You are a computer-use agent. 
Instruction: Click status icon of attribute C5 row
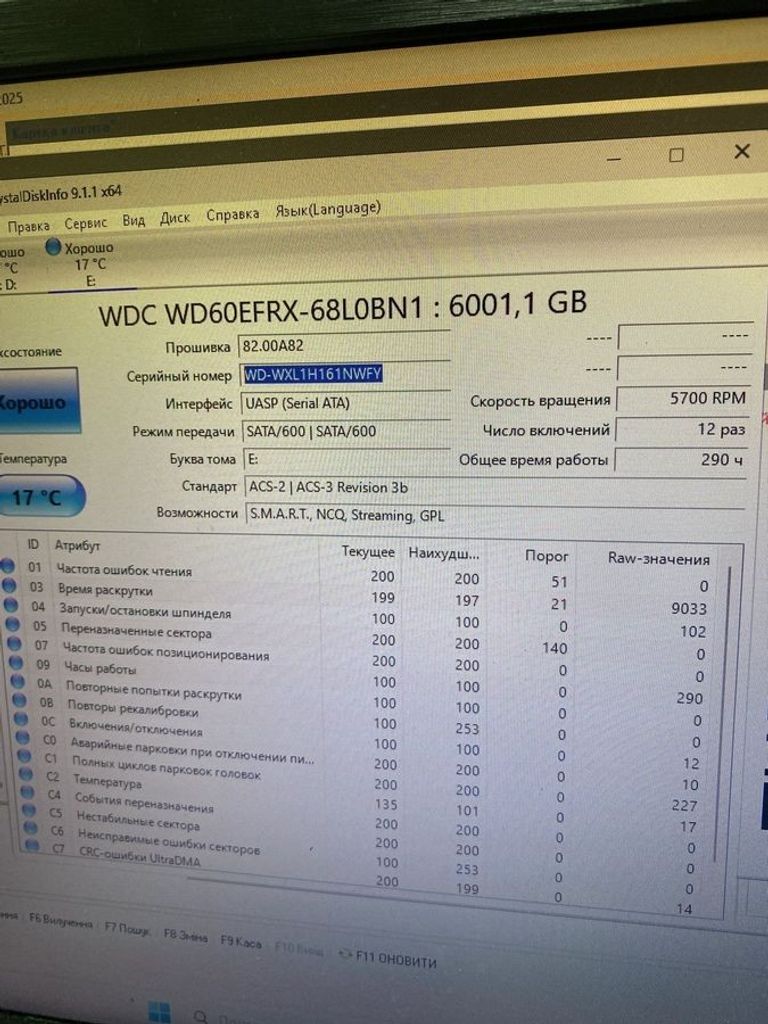pos(29,810)
